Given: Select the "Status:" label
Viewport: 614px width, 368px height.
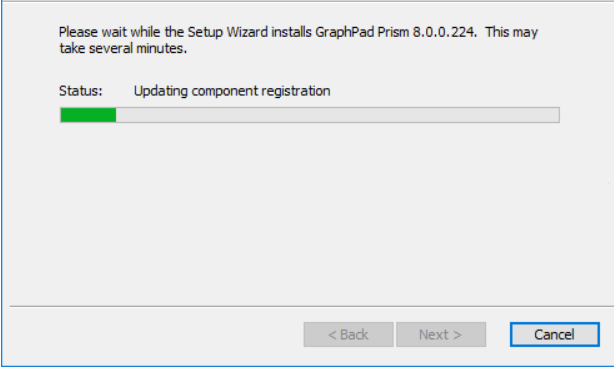Looking at the screenshot, I should pos(81,91).
